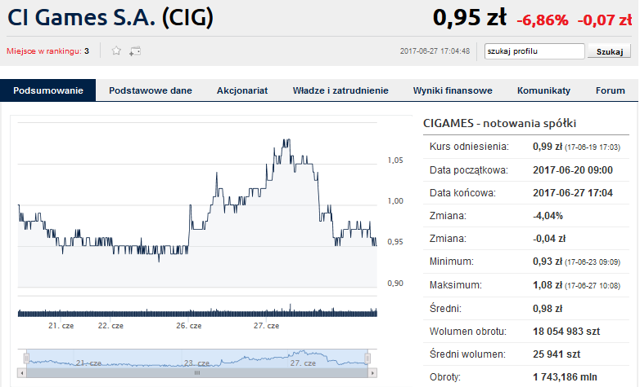
Task: Click the 0,90 price axis label
Action: (x=395, y=283)
